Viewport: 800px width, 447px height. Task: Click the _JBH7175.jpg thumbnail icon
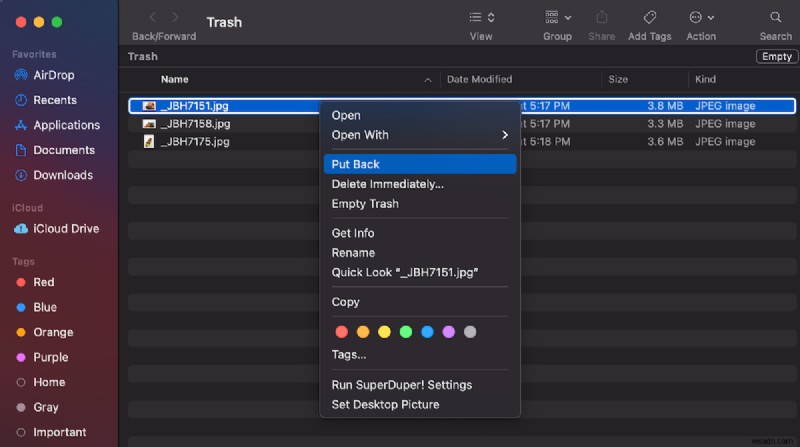coord(149,141)
